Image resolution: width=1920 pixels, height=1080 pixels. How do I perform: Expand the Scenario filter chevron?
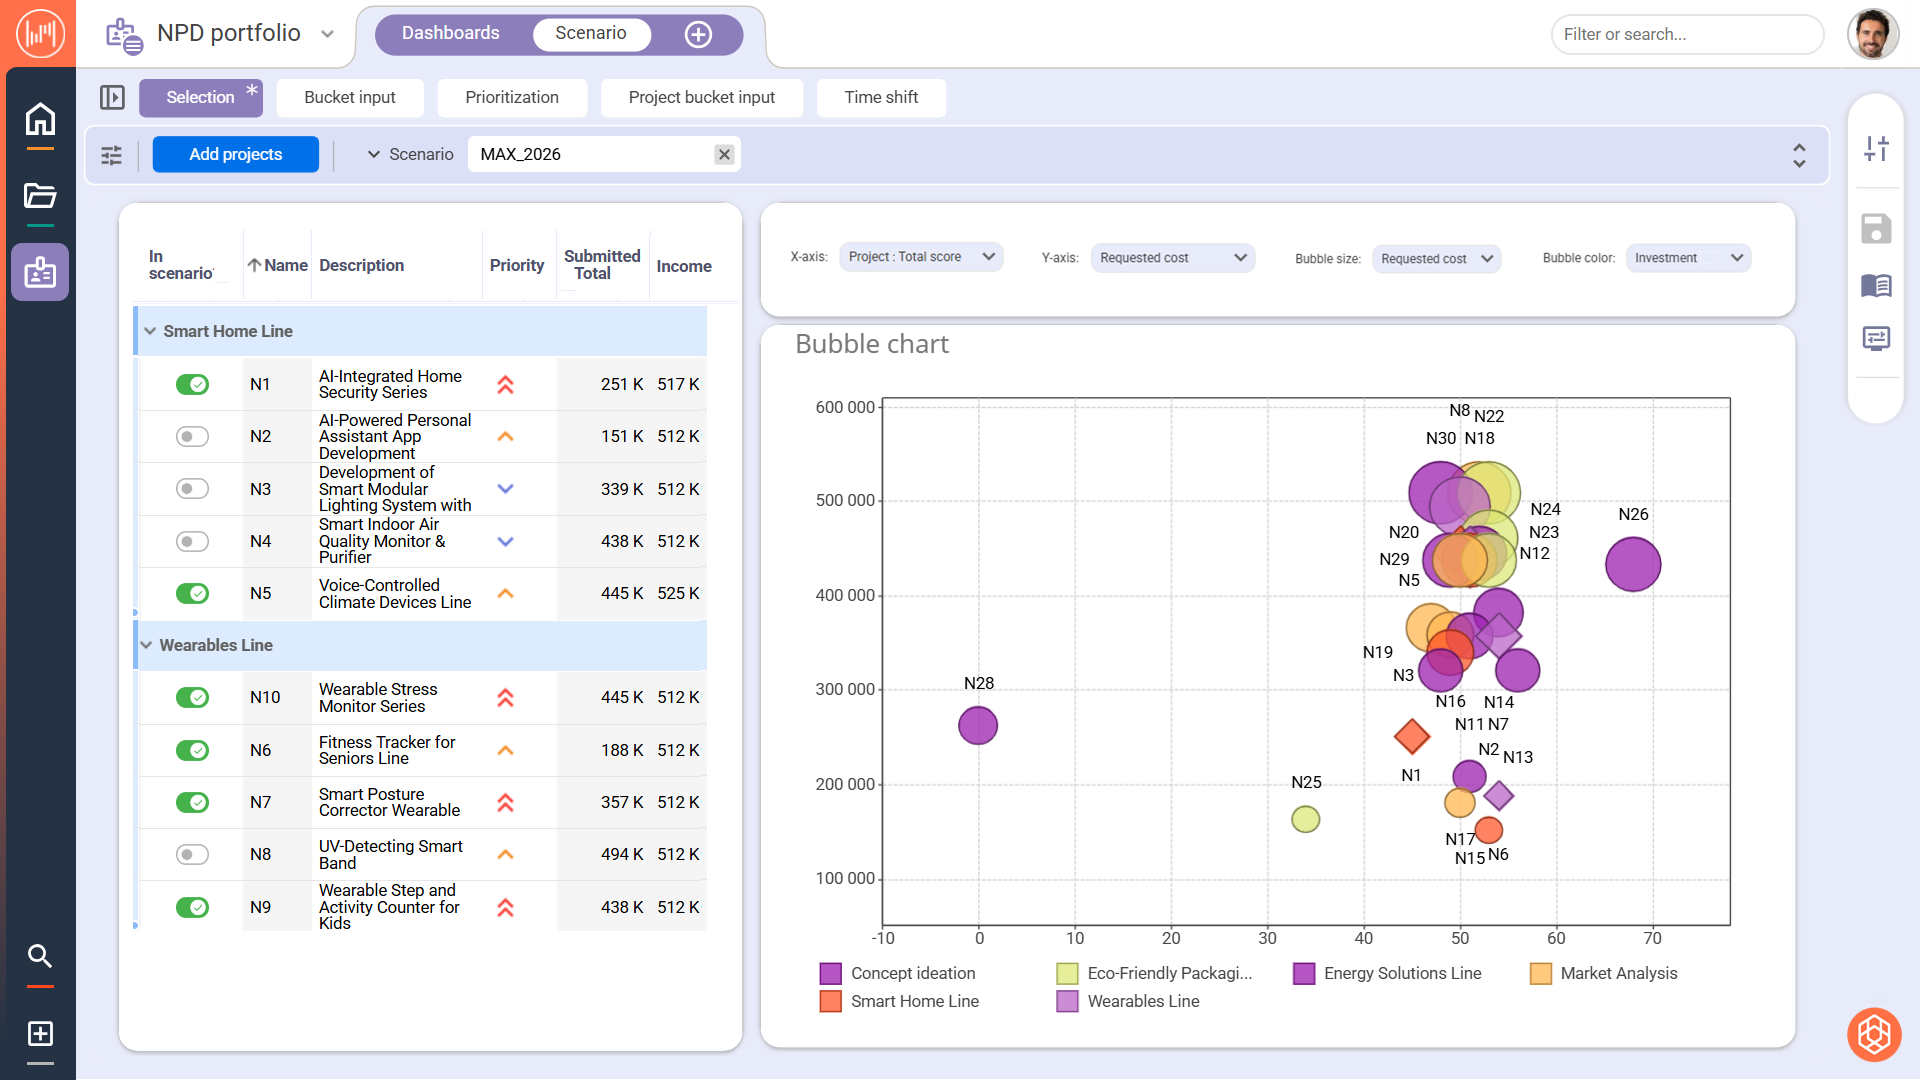(x=374, y=154)
